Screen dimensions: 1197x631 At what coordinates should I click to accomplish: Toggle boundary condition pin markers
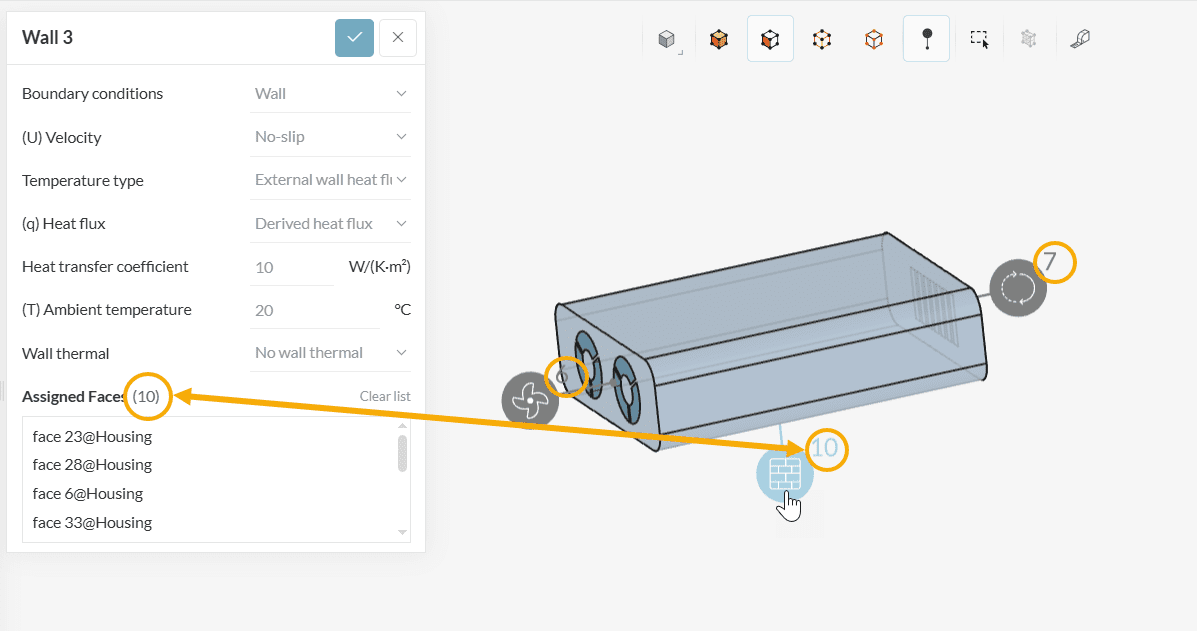[926, 40]
